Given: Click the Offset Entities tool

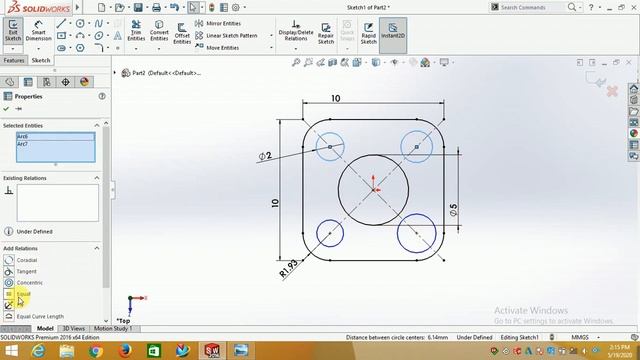Looking at the screenshot, I should coord(182,33).
